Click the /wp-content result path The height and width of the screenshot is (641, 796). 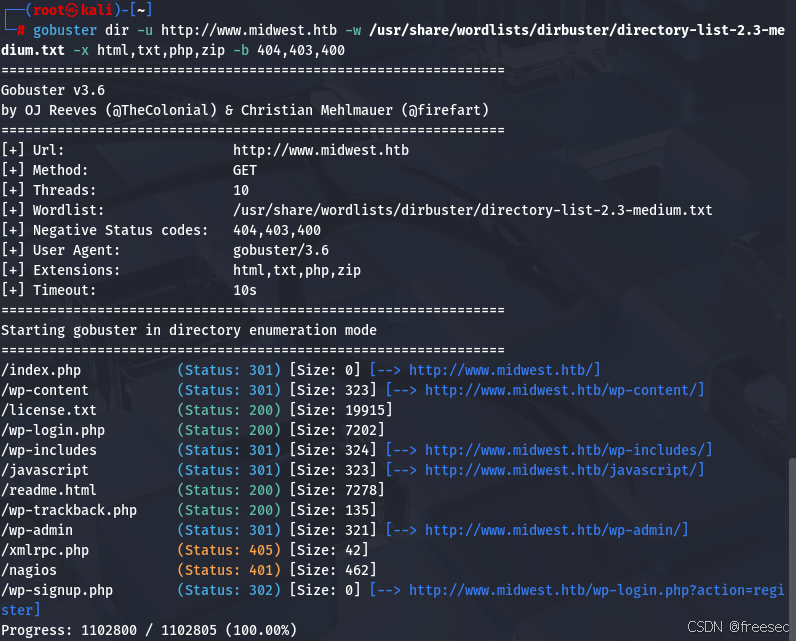pos(45,390)
